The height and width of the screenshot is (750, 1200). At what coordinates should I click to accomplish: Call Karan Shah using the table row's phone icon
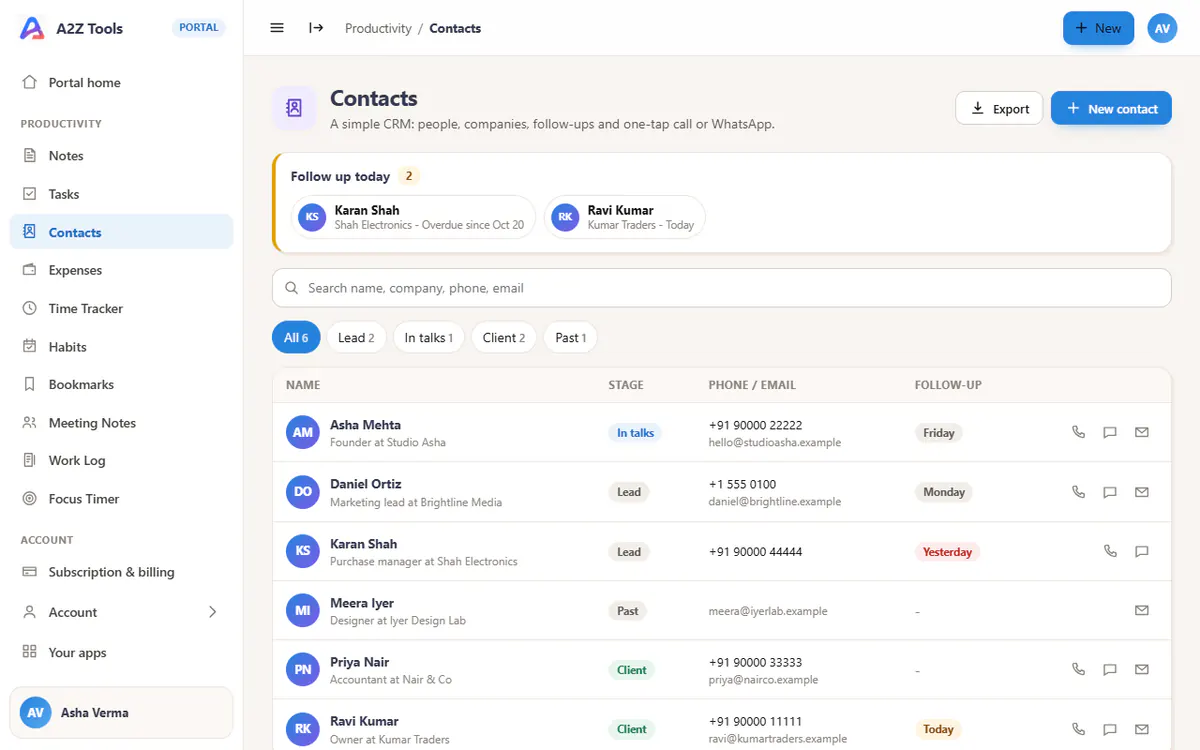coord(1110,551)
